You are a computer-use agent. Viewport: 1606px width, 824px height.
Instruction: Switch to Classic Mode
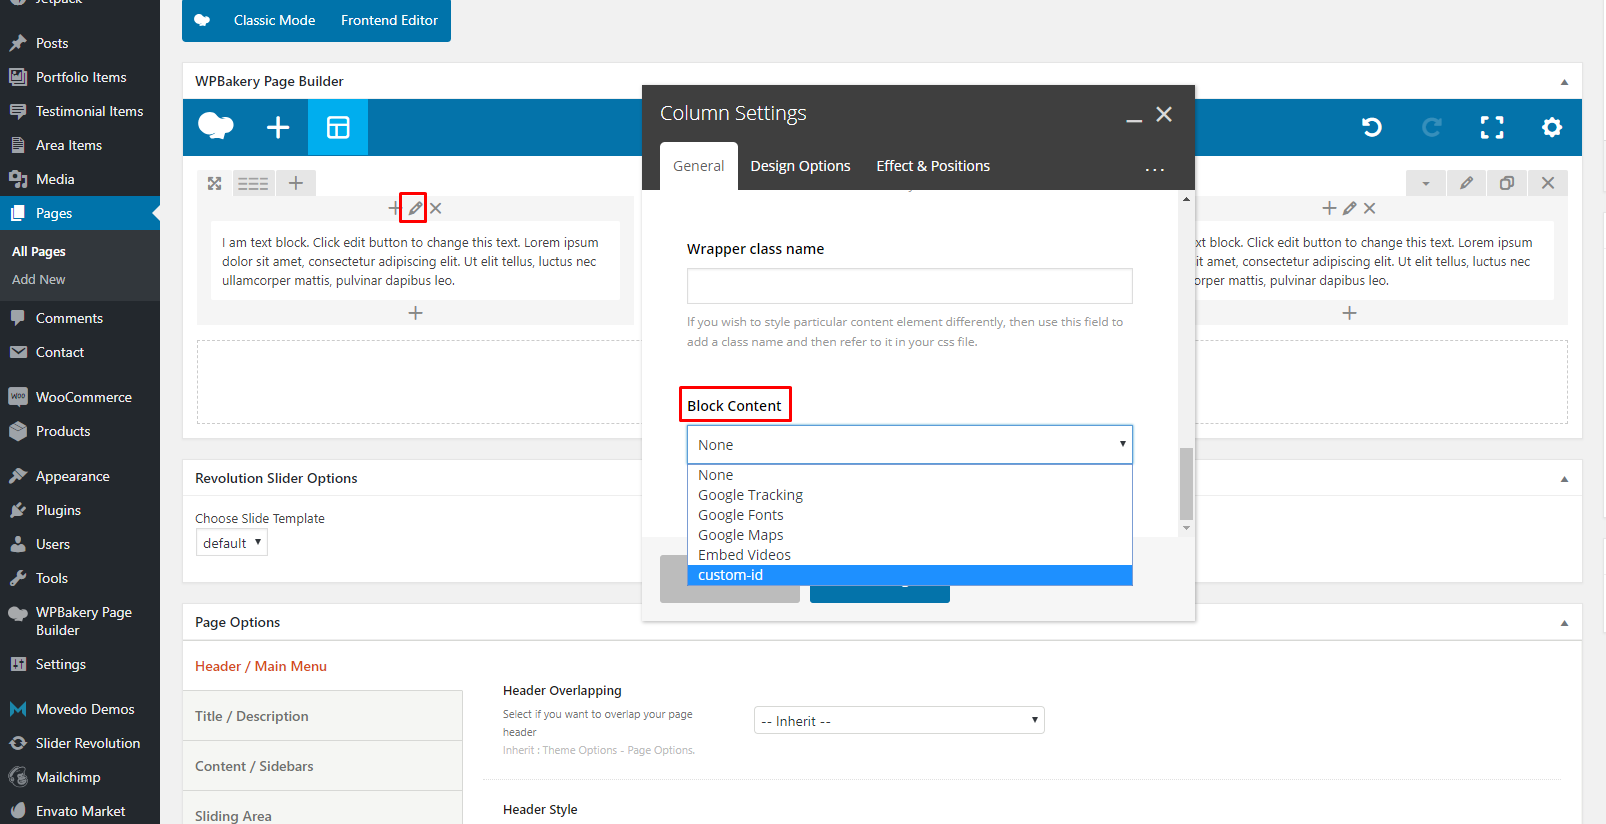coord(274,20)
